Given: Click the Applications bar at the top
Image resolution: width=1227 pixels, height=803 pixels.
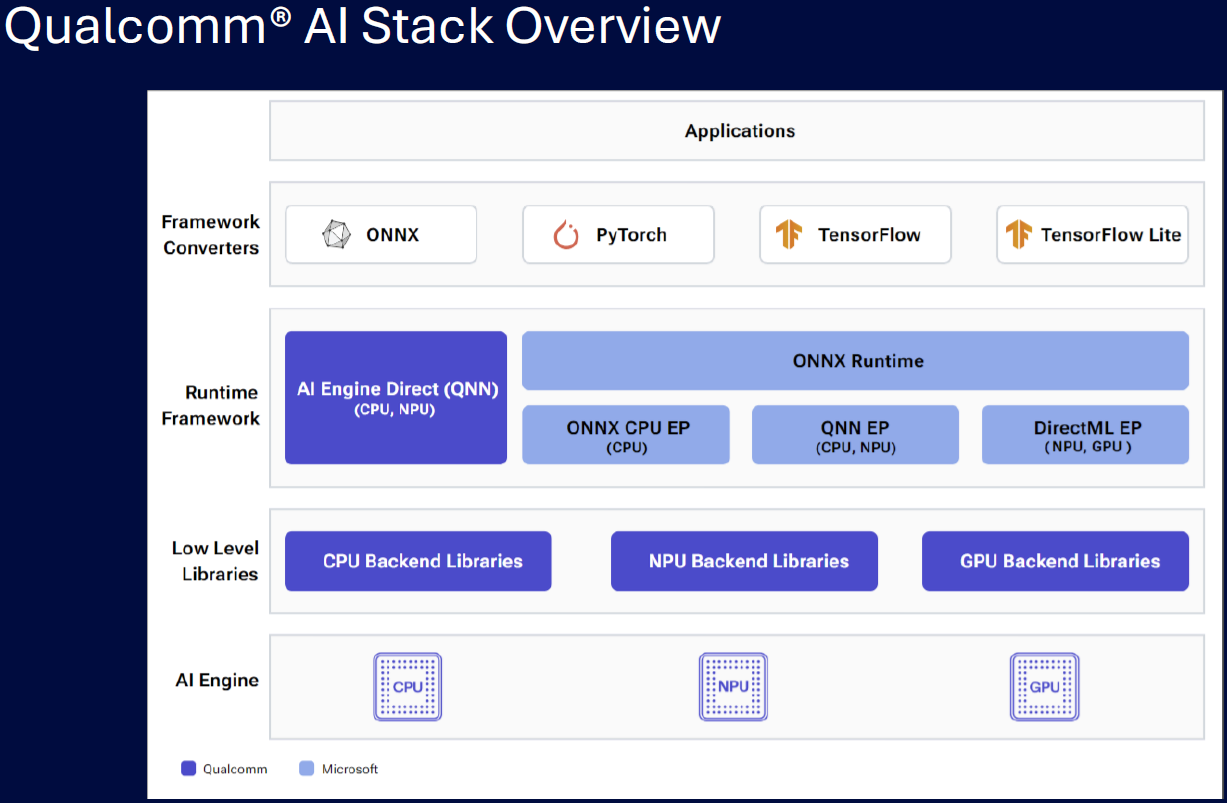Looking at the screenshot, I should (x=739, y=130).
